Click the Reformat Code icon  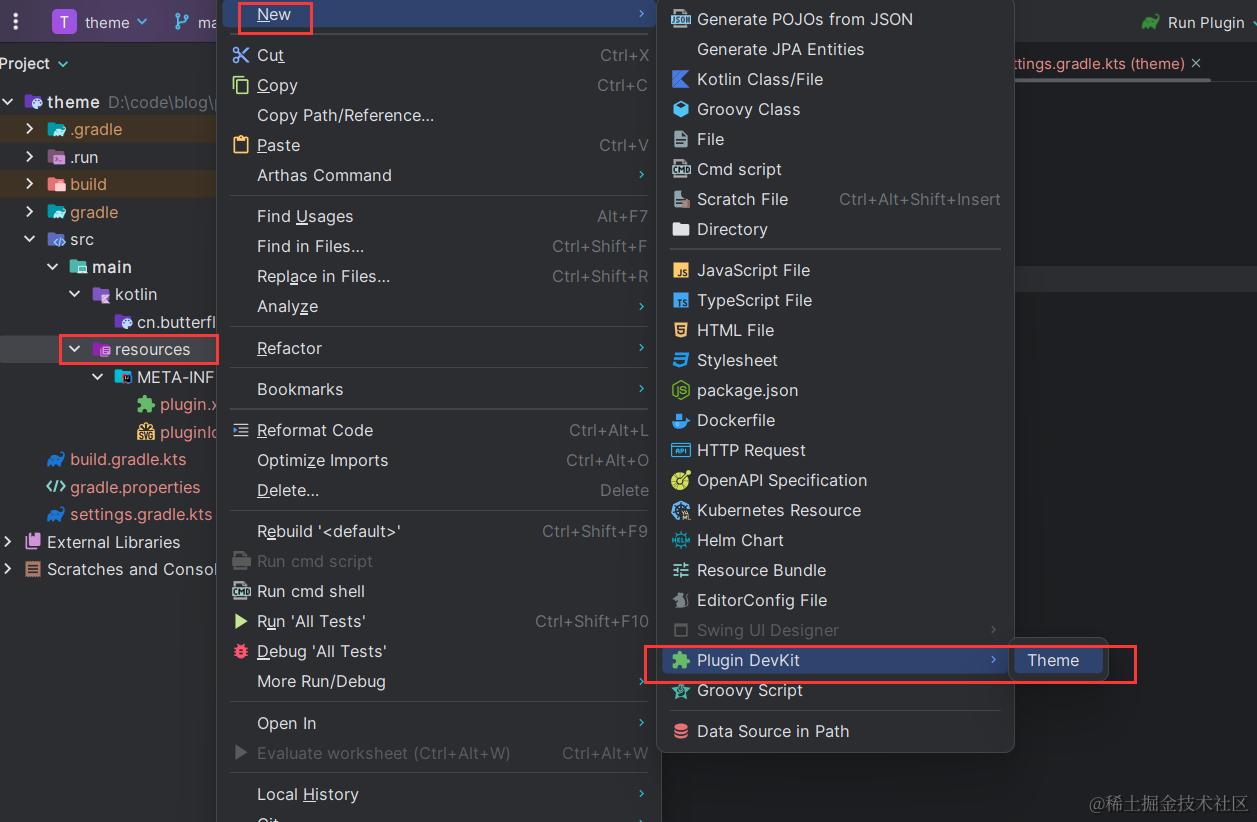241,430
